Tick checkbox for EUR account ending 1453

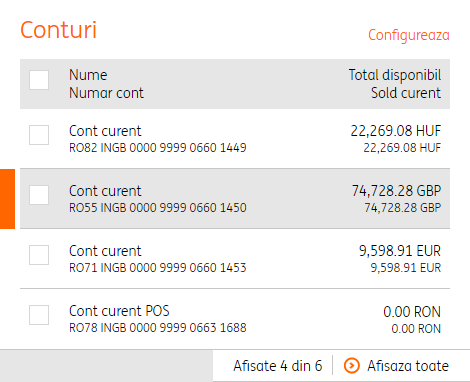tap(39, 255)
